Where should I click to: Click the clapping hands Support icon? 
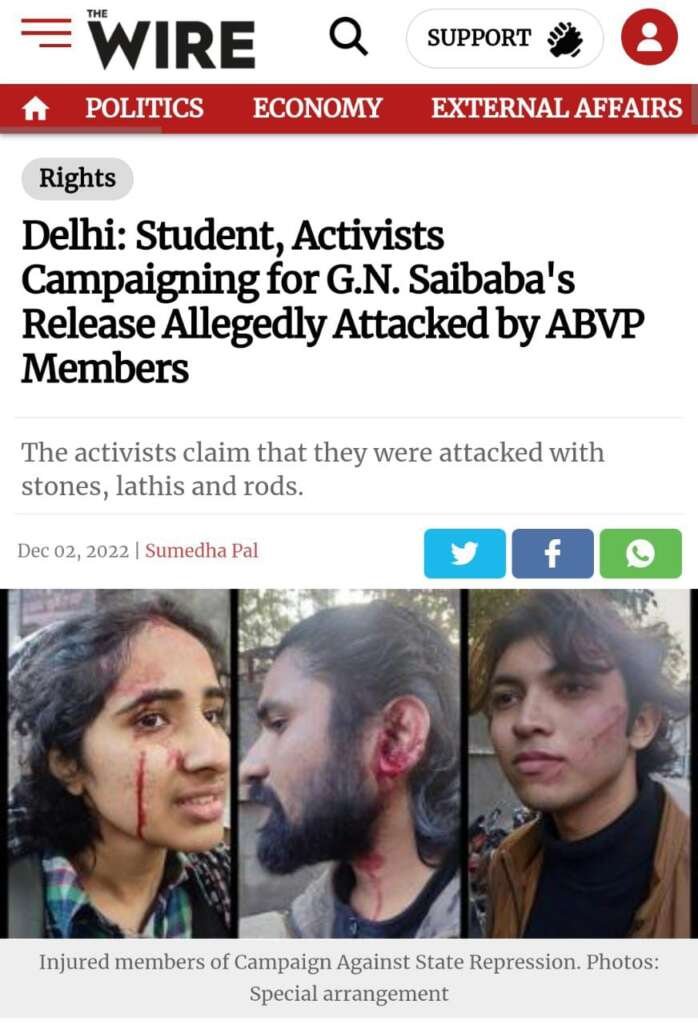pyautogui.click(x=565, y=39)
